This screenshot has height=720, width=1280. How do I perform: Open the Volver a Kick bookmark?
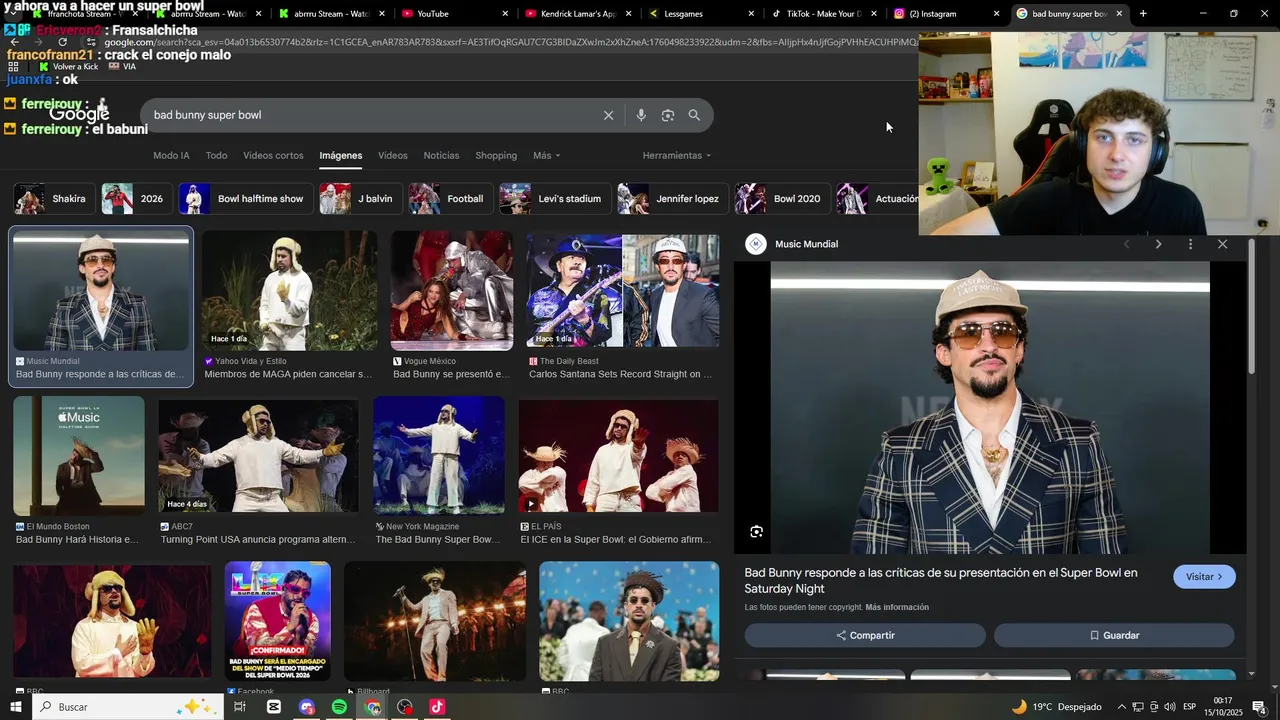pyautogui.click(x=68, y=66)
